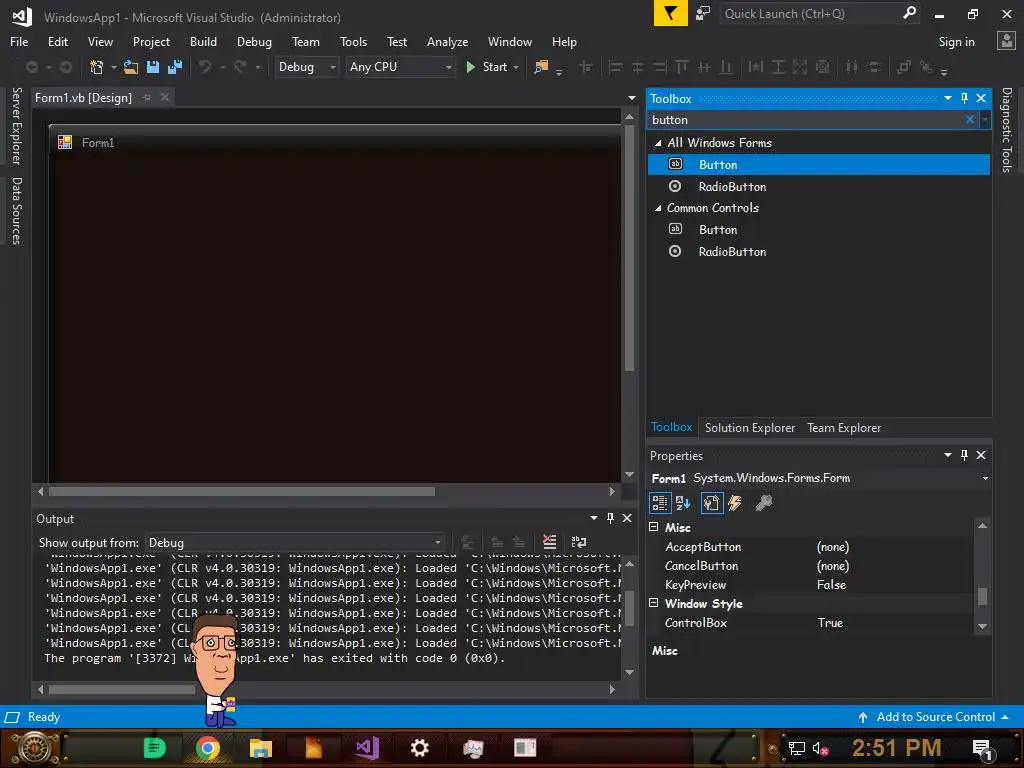
Task: Sort properties alphabetically
Action: pyautogui.click(x=683, y=503)
